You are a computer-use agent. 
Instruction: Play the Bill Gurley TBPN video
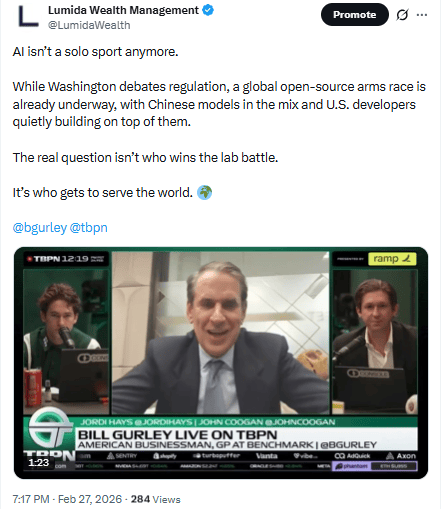(x=221, y=363)
